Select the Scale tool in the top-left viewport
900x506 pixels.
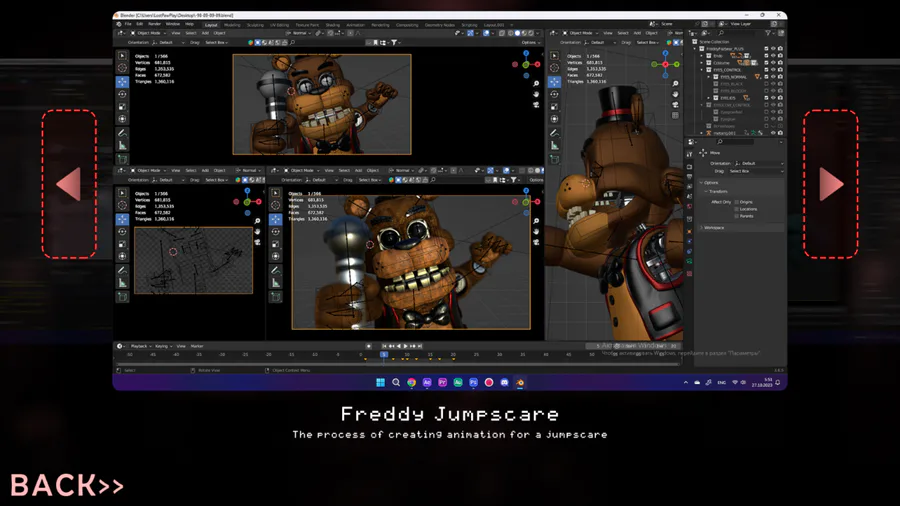coord(122,107)
